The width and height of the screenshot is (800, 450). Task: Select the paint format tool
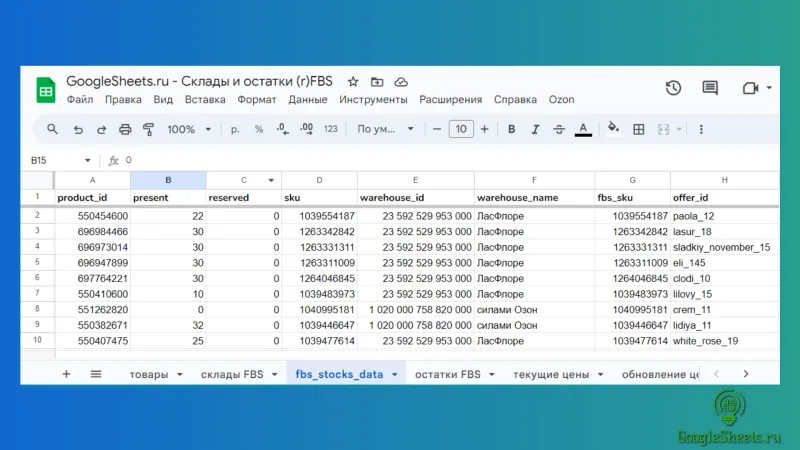point(149,129)
